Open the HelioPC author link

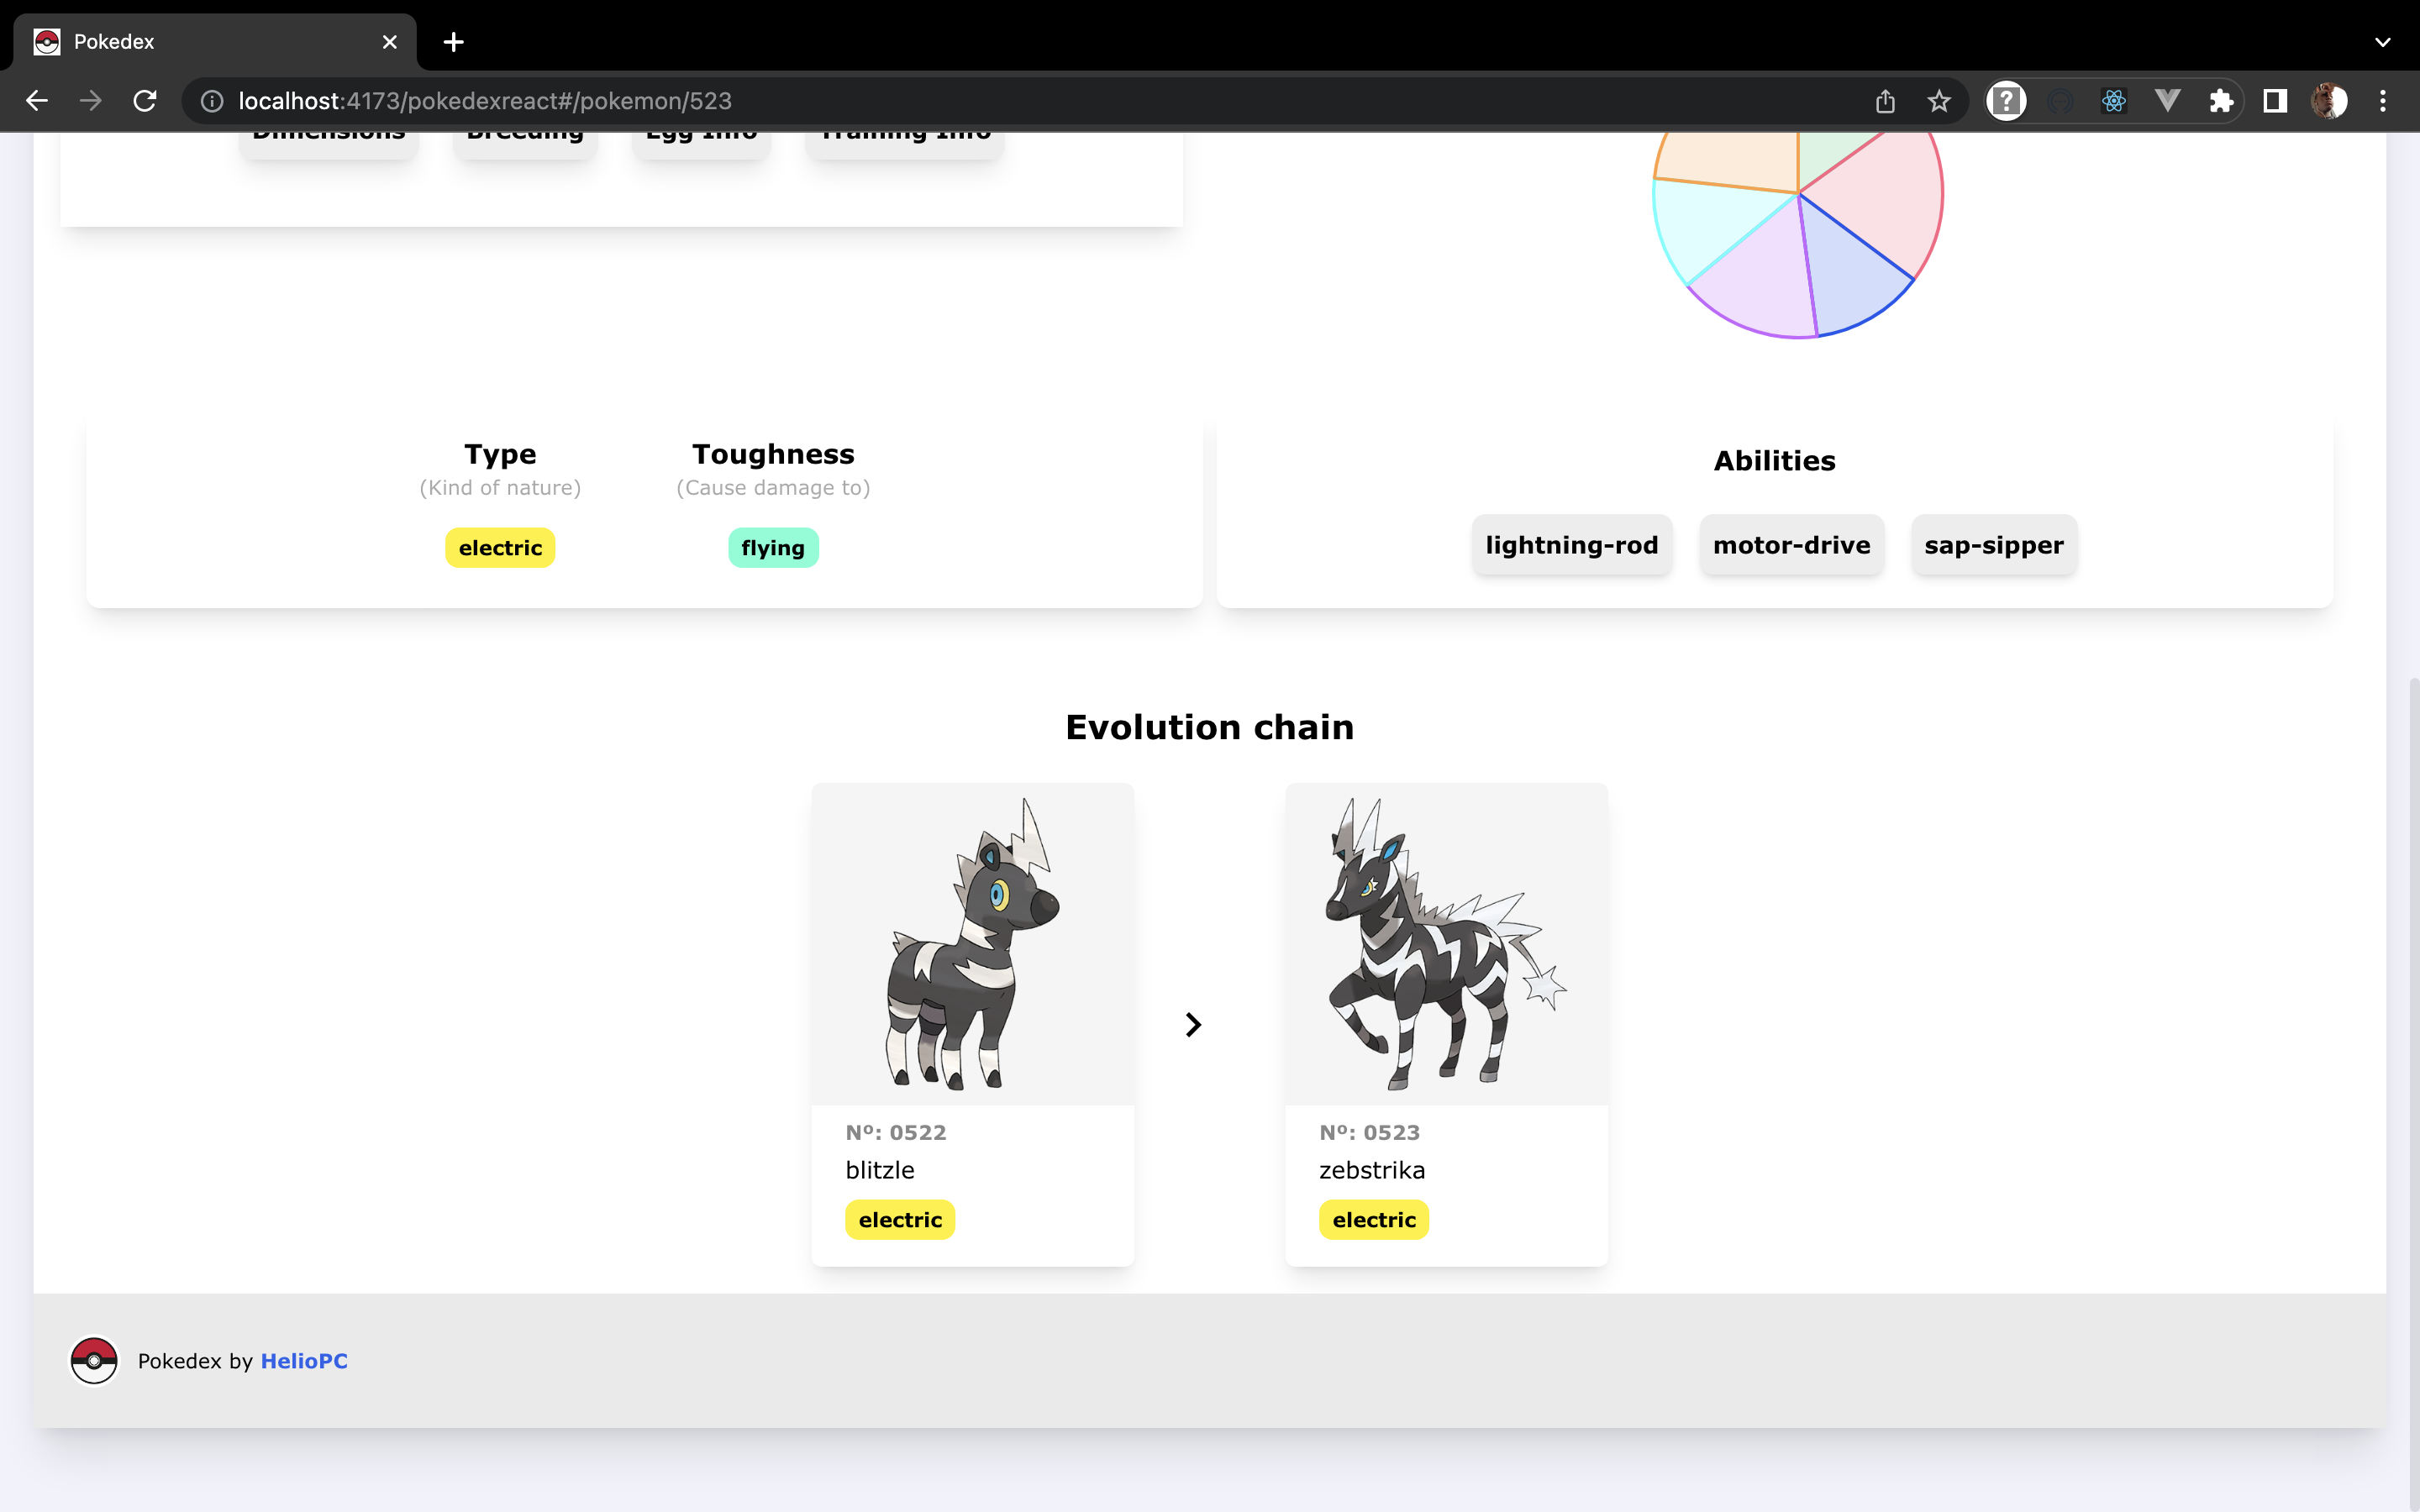304,1361
